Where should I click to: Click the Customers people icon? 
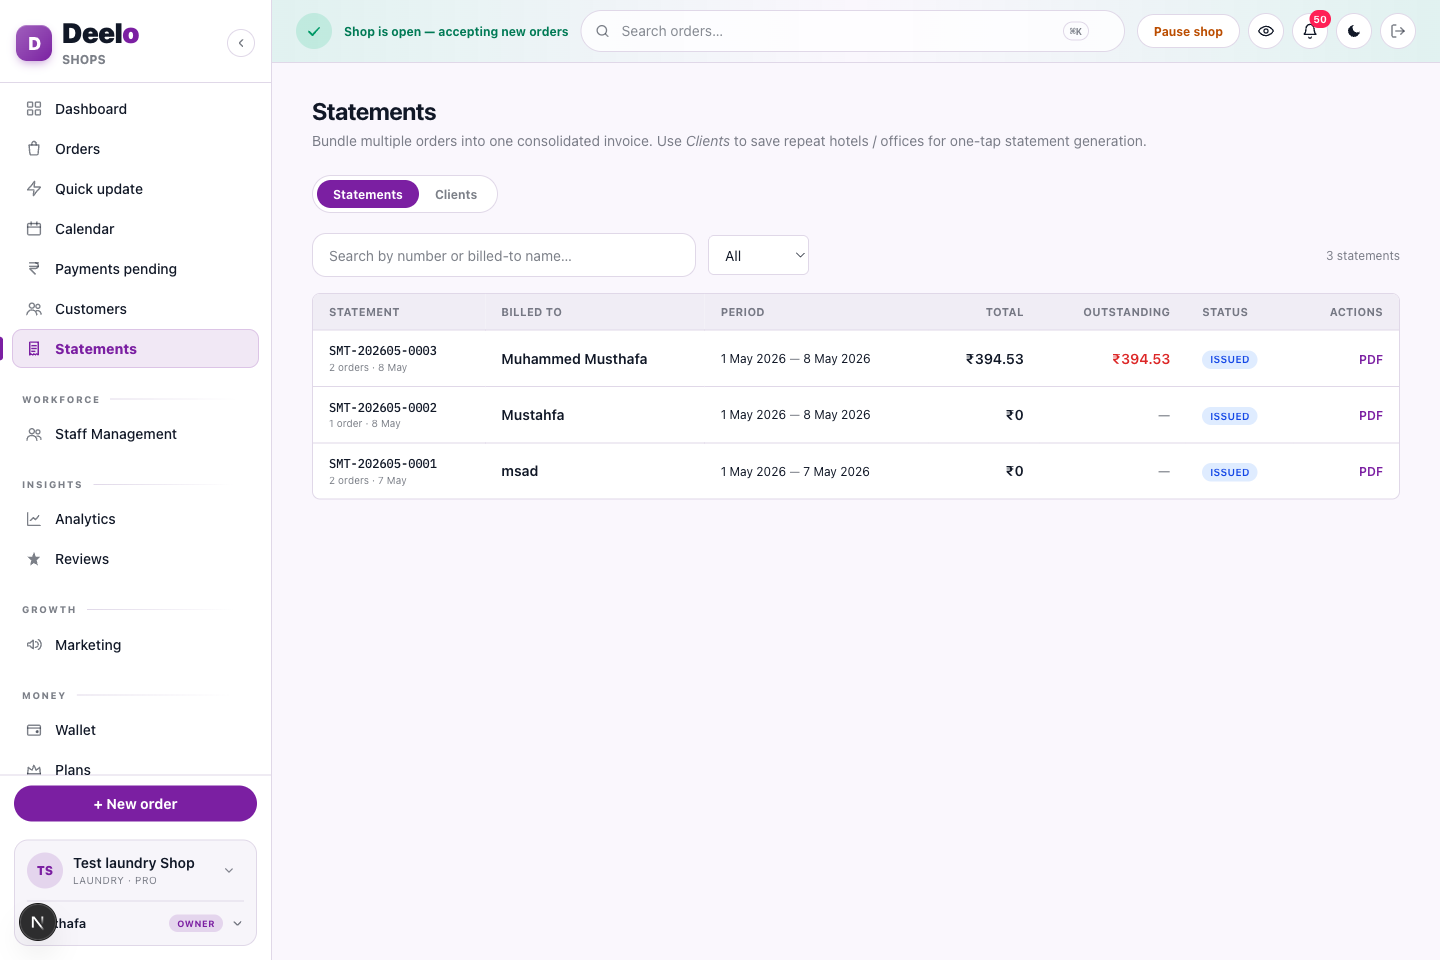[x=34, y=309]
